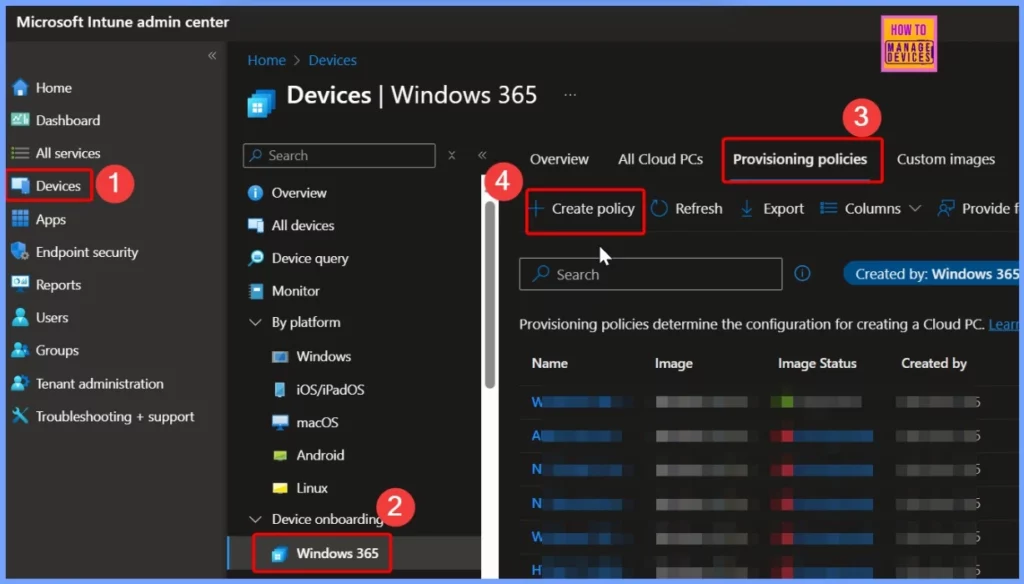Click the Home breadcrumb link

pos(266,60)
